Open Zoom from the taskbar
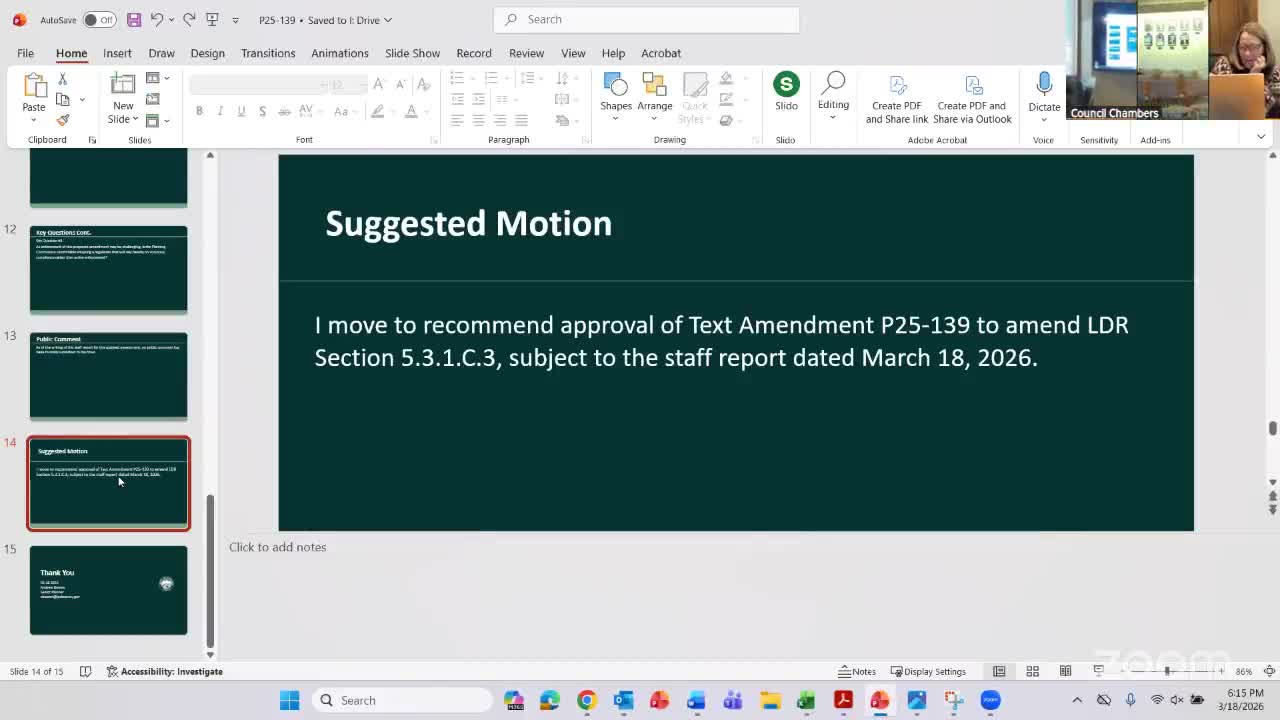 coord(990,700)
